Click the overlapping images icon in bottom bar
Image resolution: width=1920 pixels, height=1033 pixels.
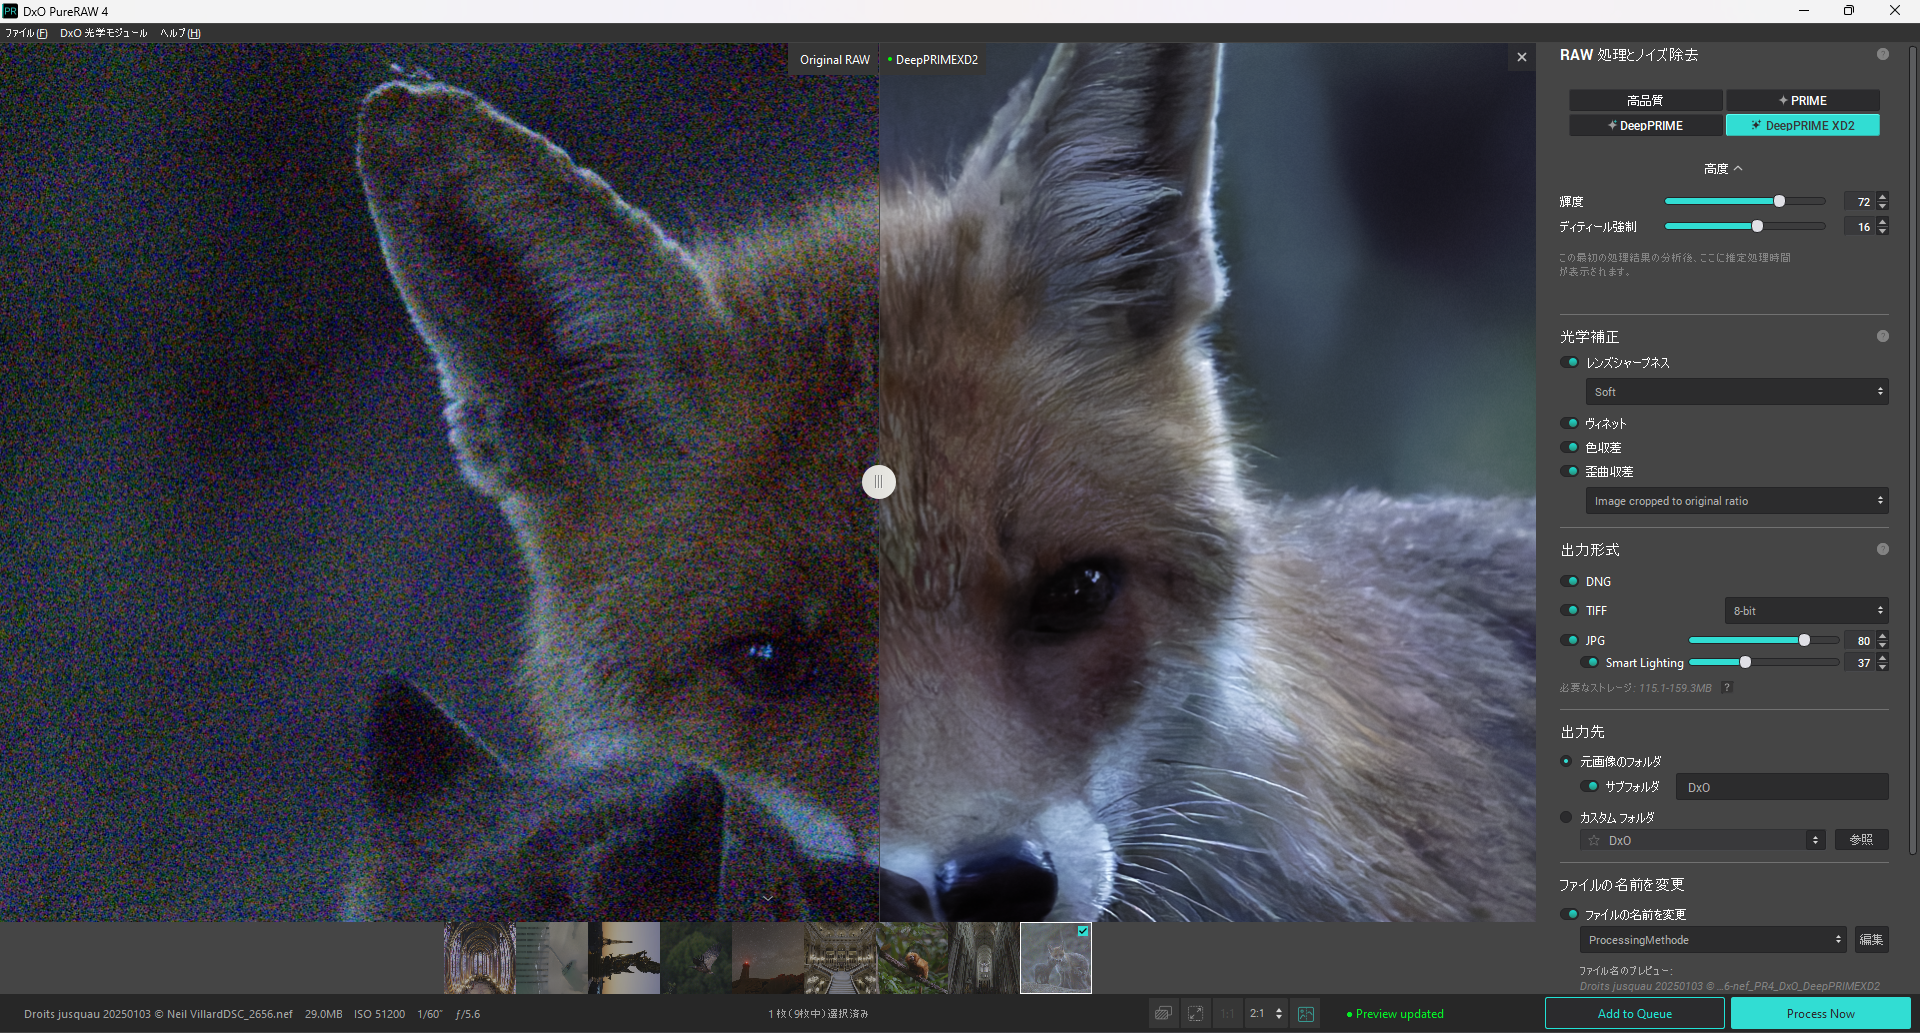[1163, 1014]
